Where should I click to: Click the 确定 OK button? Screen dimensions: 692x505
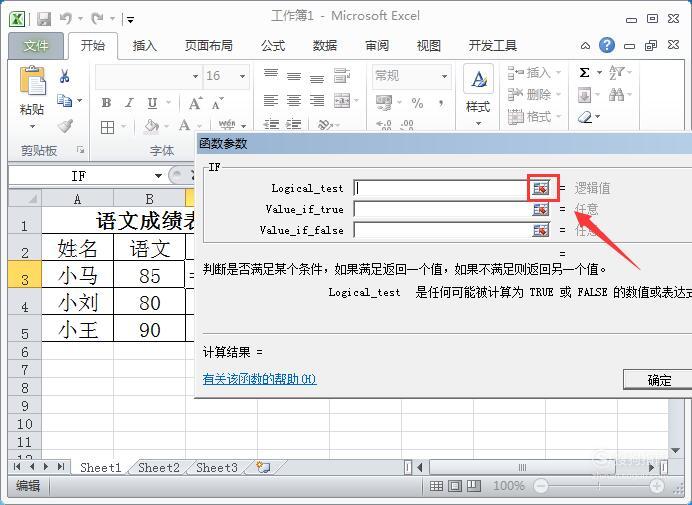(658, 380)
